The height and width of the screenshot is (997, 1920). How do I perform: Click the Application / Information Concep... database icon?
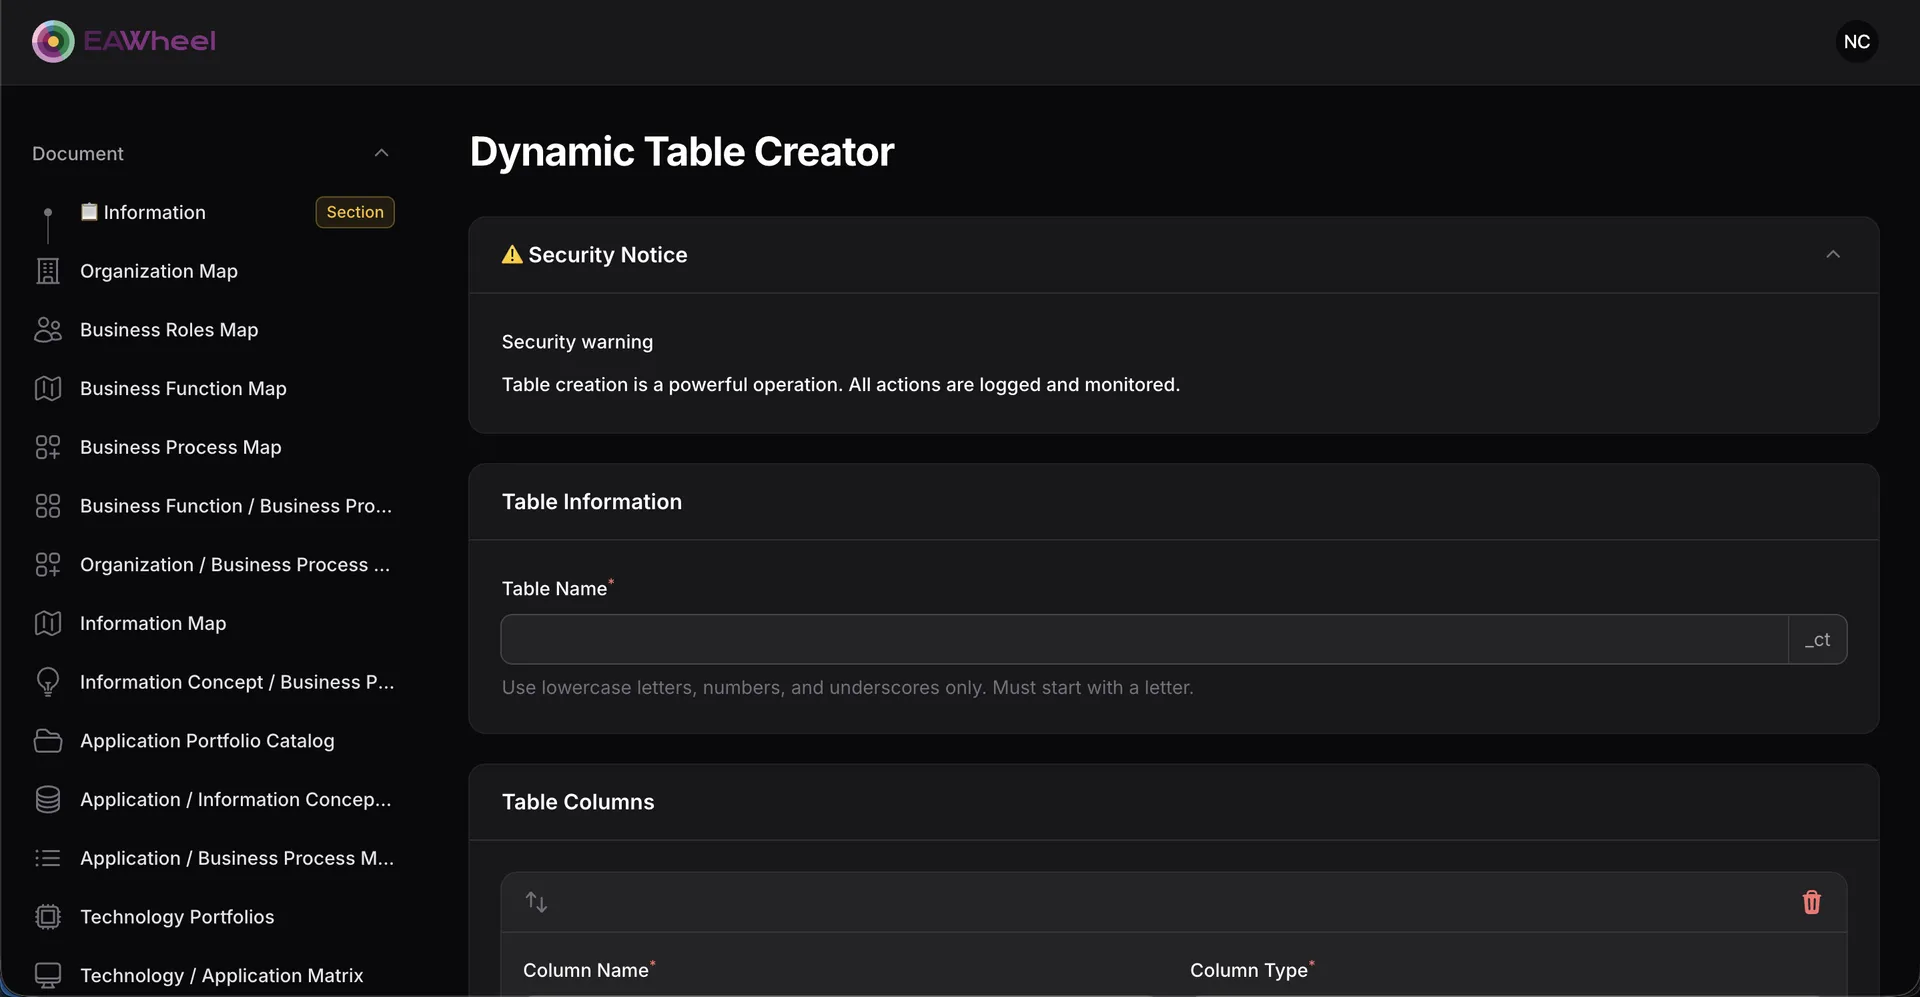coord(48,799)
